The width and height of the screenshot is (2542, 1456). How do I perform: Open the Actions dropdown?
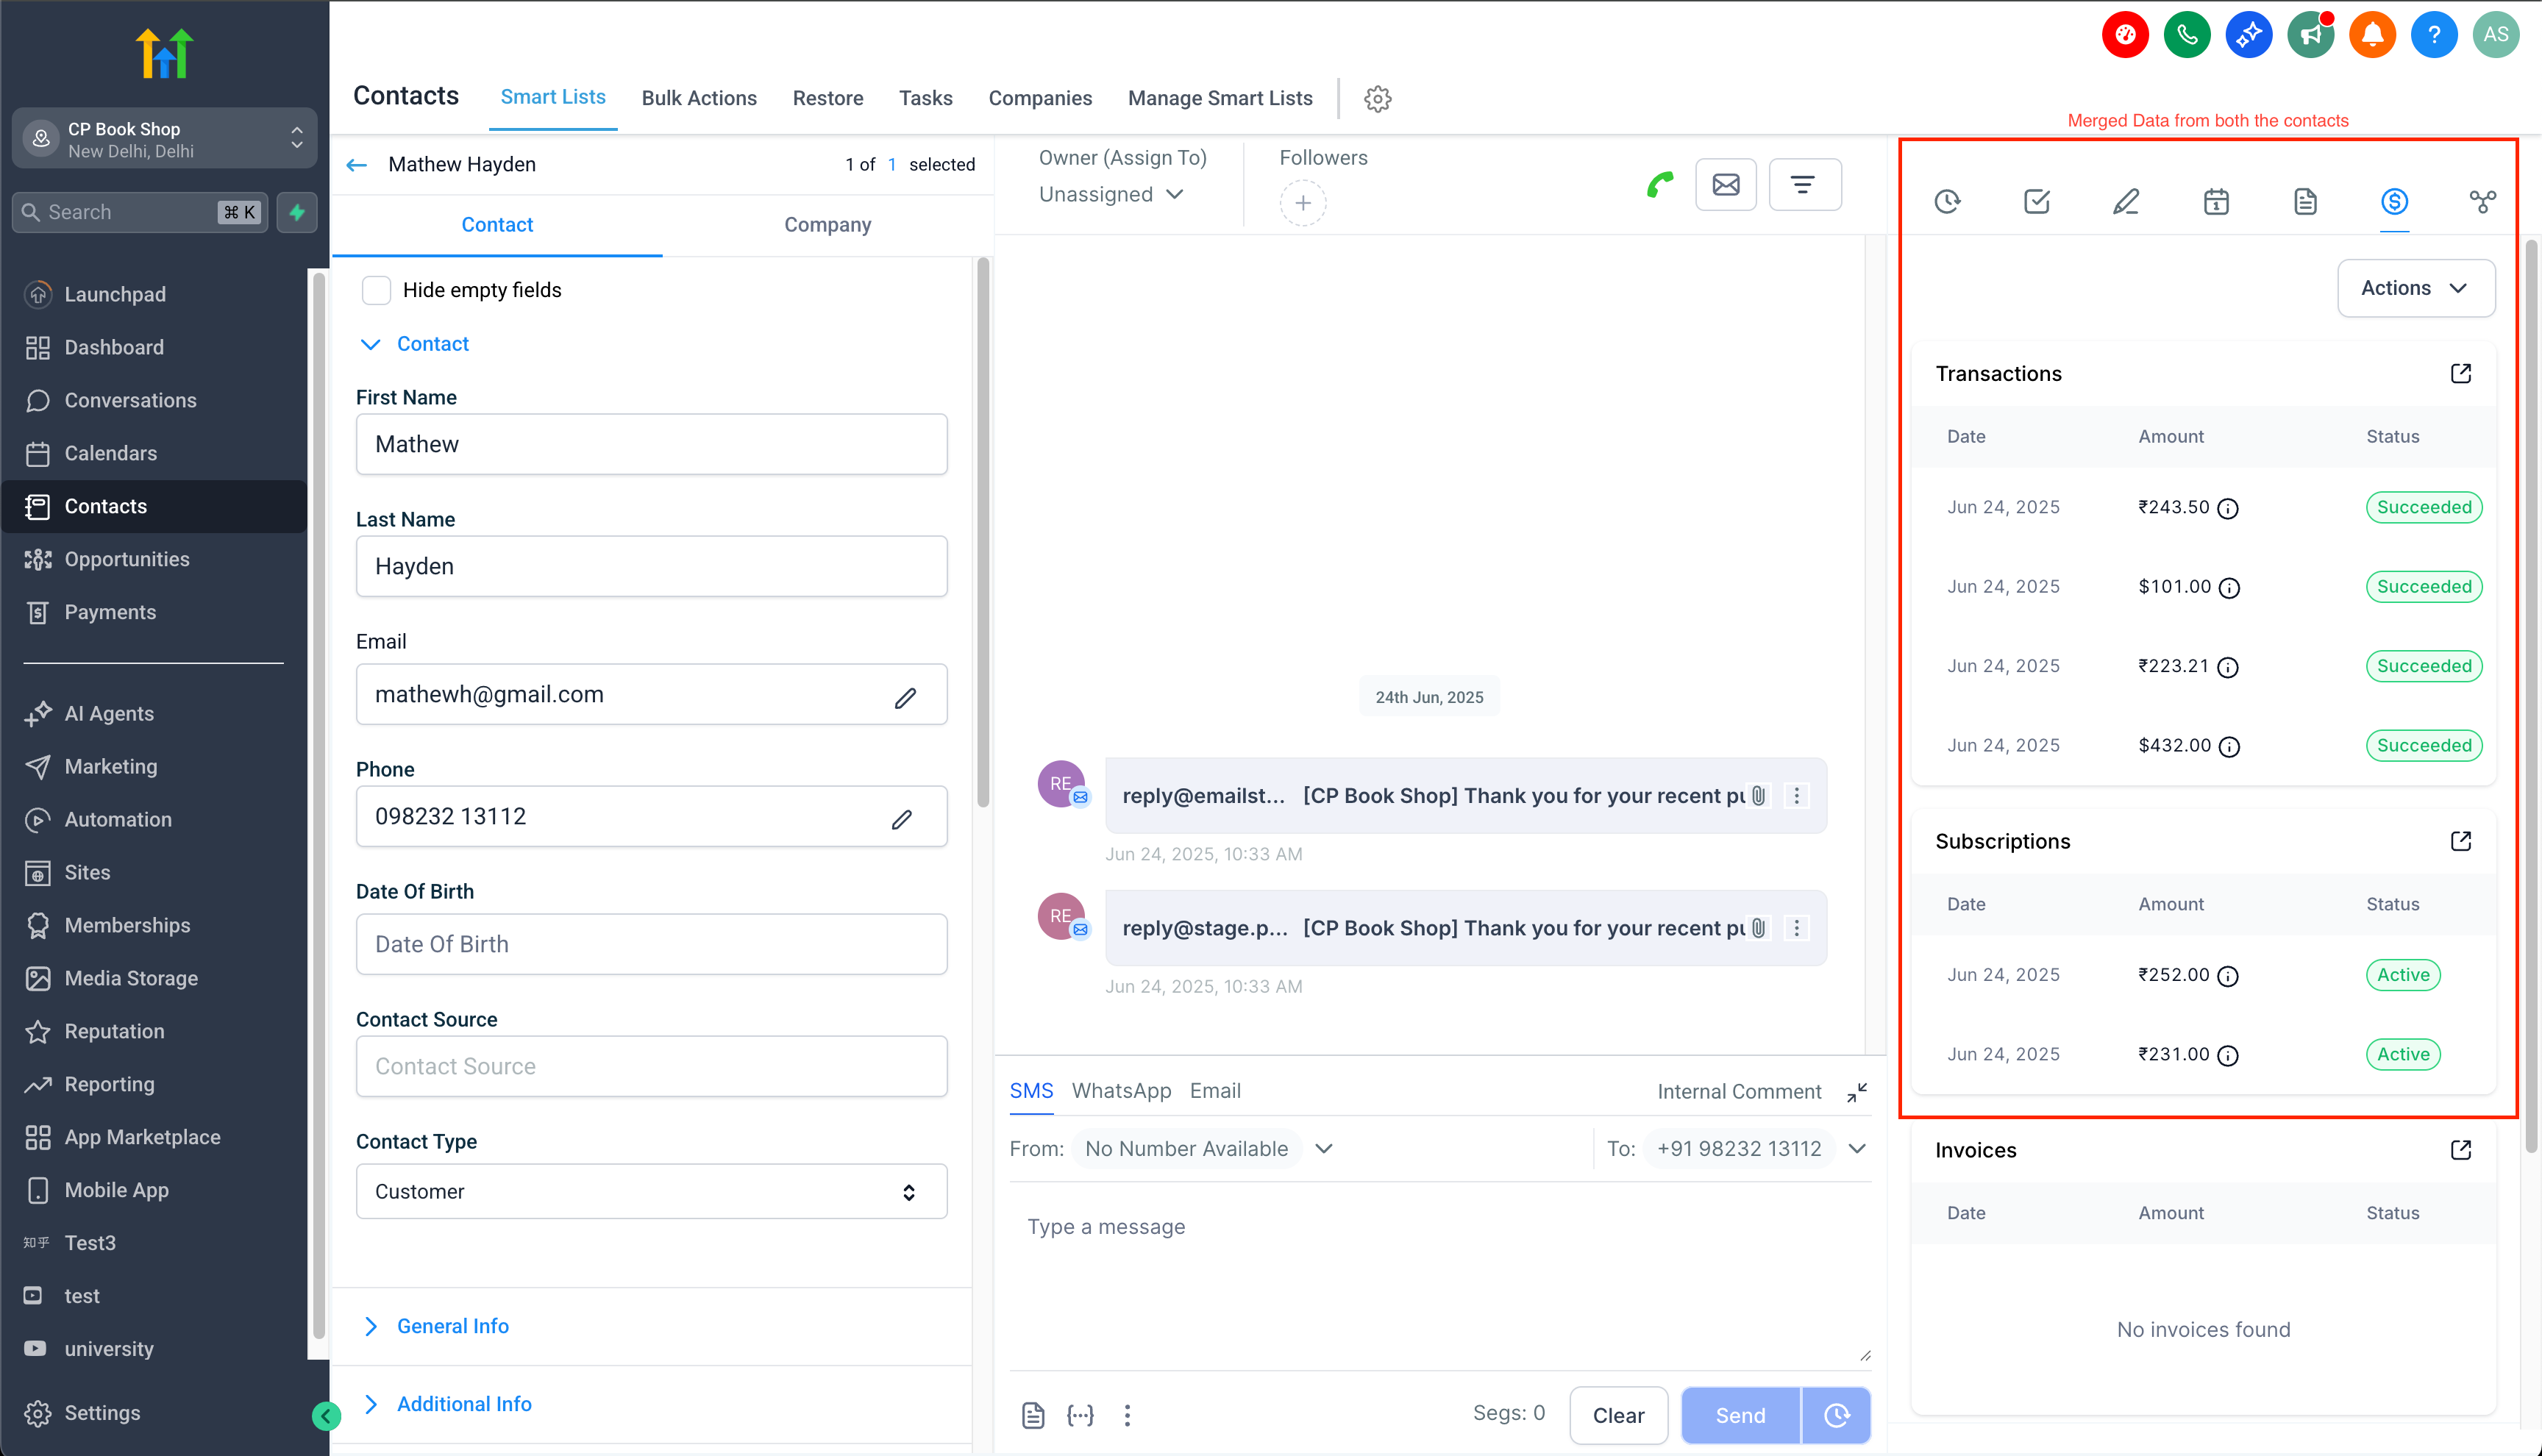2415,288
